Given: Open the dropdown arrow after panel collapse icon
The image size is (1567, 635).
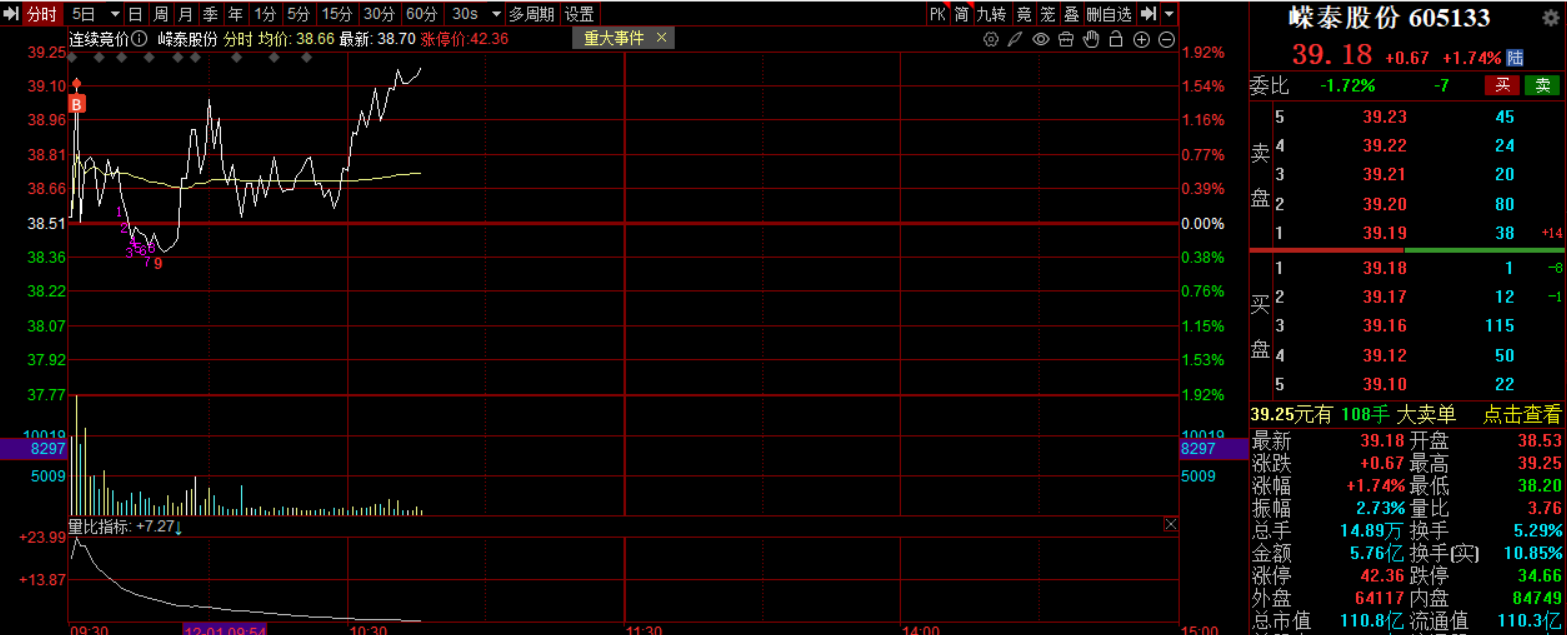Looking at the screenshot, I should tap(1169, 14).
